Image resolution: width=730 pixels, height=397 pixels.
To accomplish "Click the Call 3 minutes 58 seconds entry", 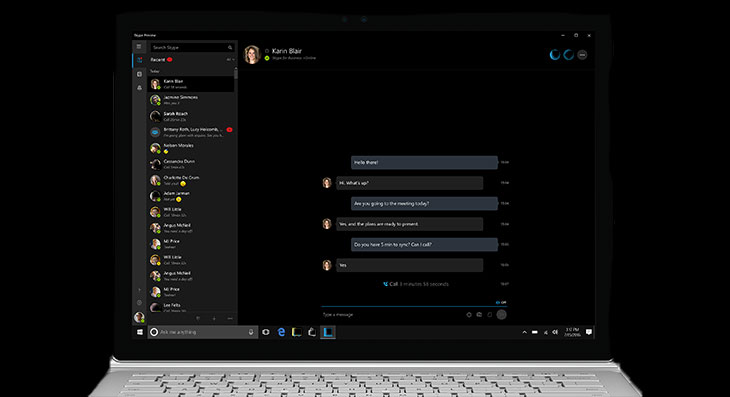I will coord(416,284).
